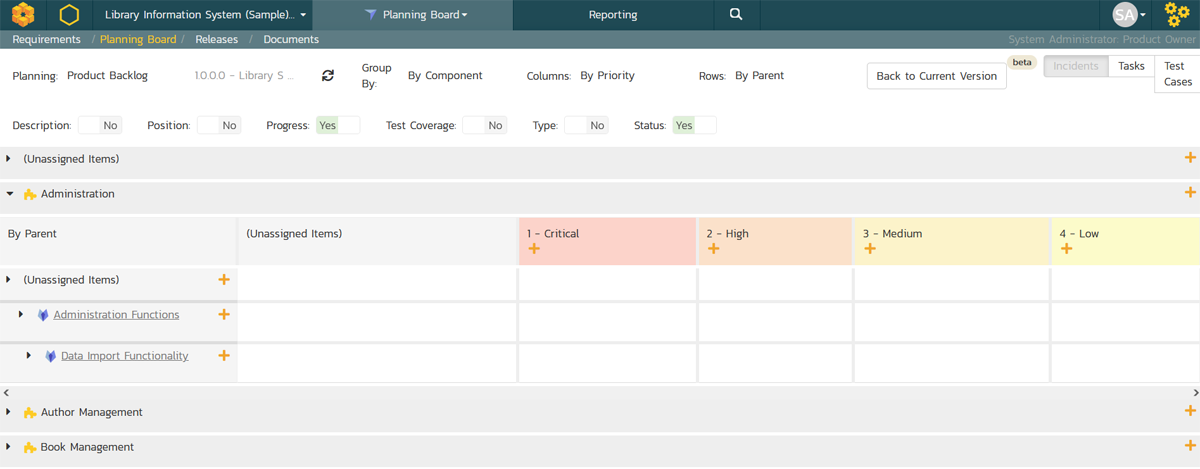
Task: Click Back to Current Version button
Action: (936, 76)
